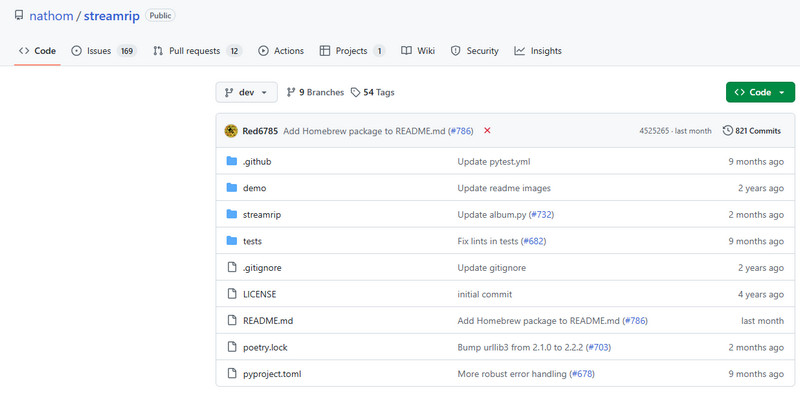
Task: Open the .gitignore file
Action: tap(262, 268)
